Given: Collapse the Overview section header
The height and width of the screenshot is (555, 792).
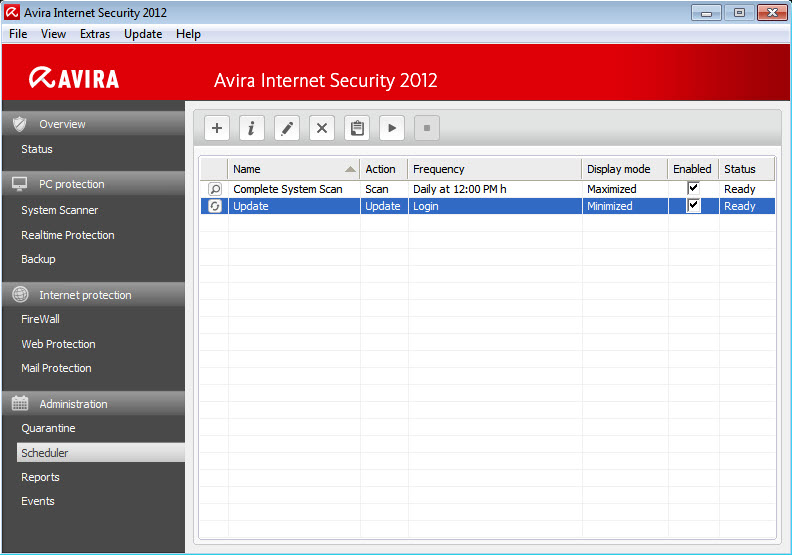Looking at the screenshot, I should coord(94,124).
